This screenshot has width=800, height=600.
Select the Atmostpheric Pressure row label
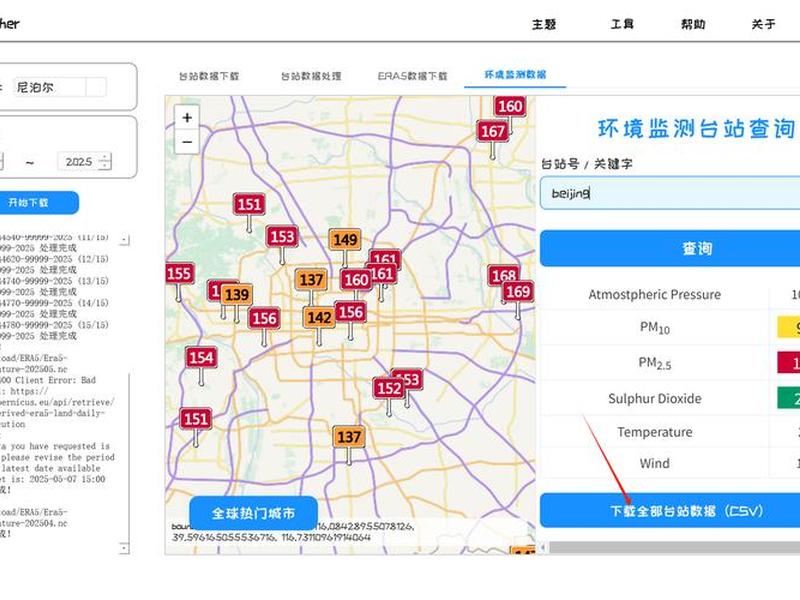coord(654,295)
